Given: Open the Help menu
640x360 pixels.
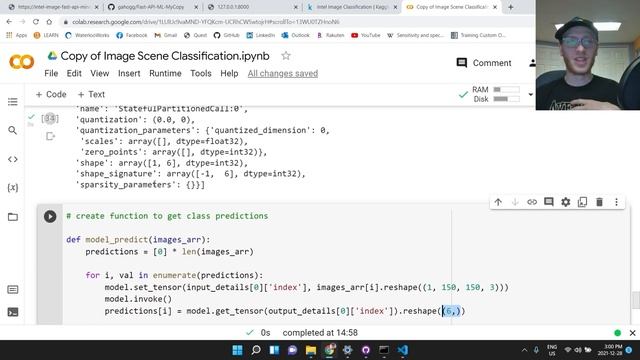Looking at the screenshot, I should click(229, 73).
